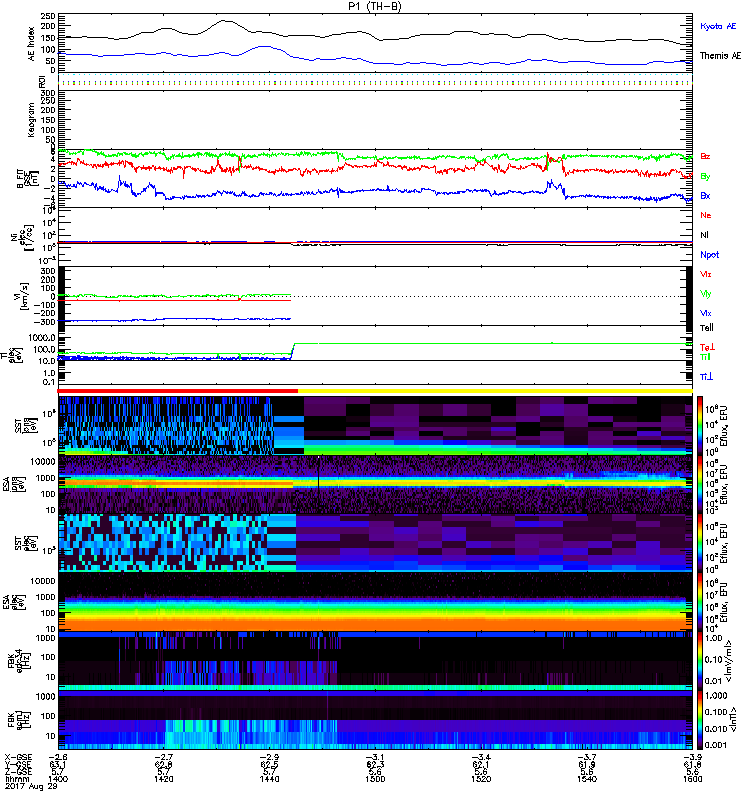Click the 250 tick on the AE Index axis
Image resolution: width=750 pixels, height=800 pixels.
point(48,16)
